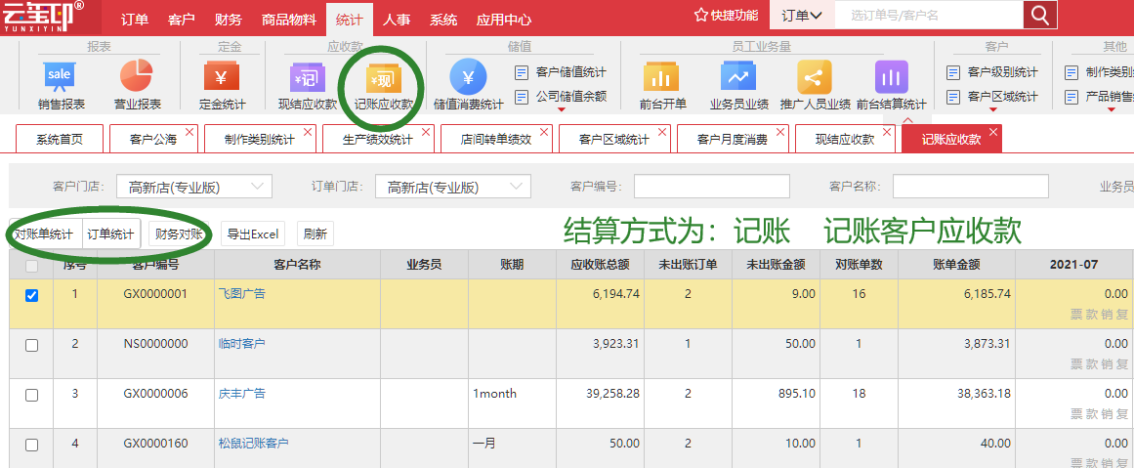Image resolution: width=1134 pixels, height=468 pixels.
Task: Open the 人事 top menu
Action: (x=396, y=20)
